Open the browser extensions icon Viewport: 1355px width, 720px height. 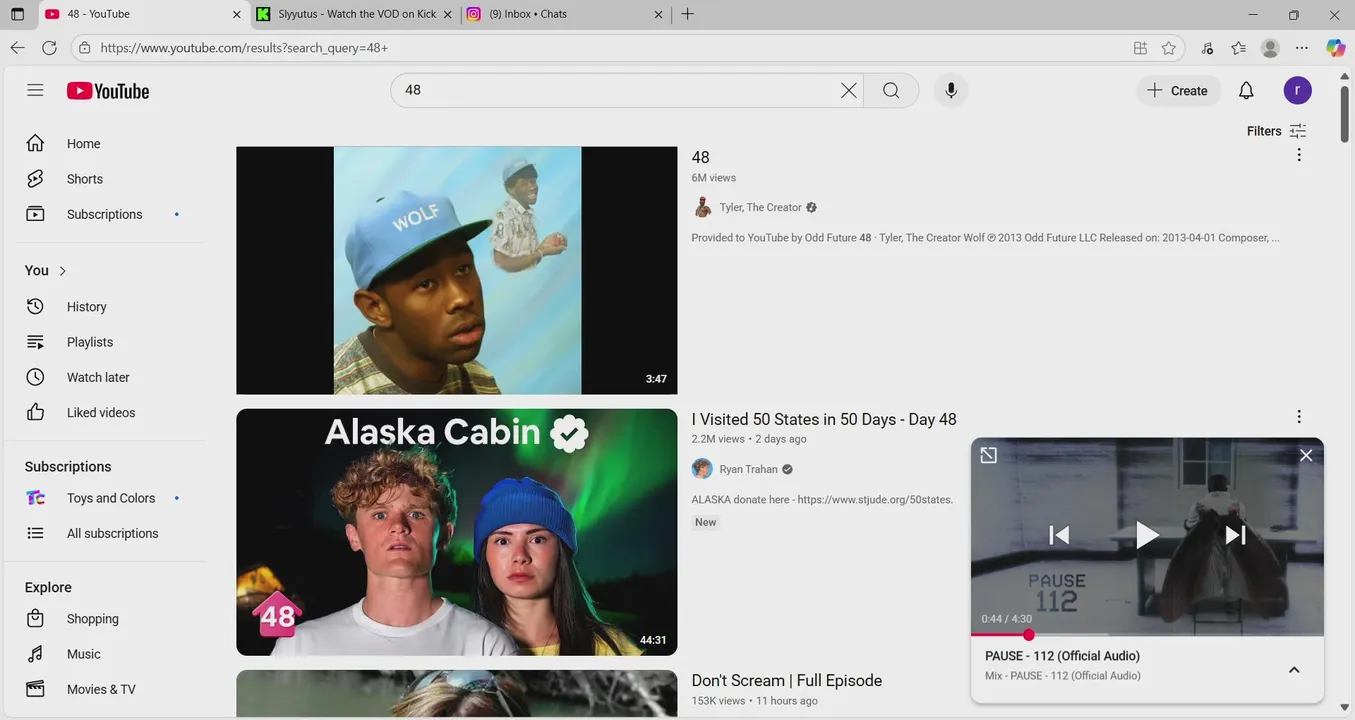(x=1207, y=47)
